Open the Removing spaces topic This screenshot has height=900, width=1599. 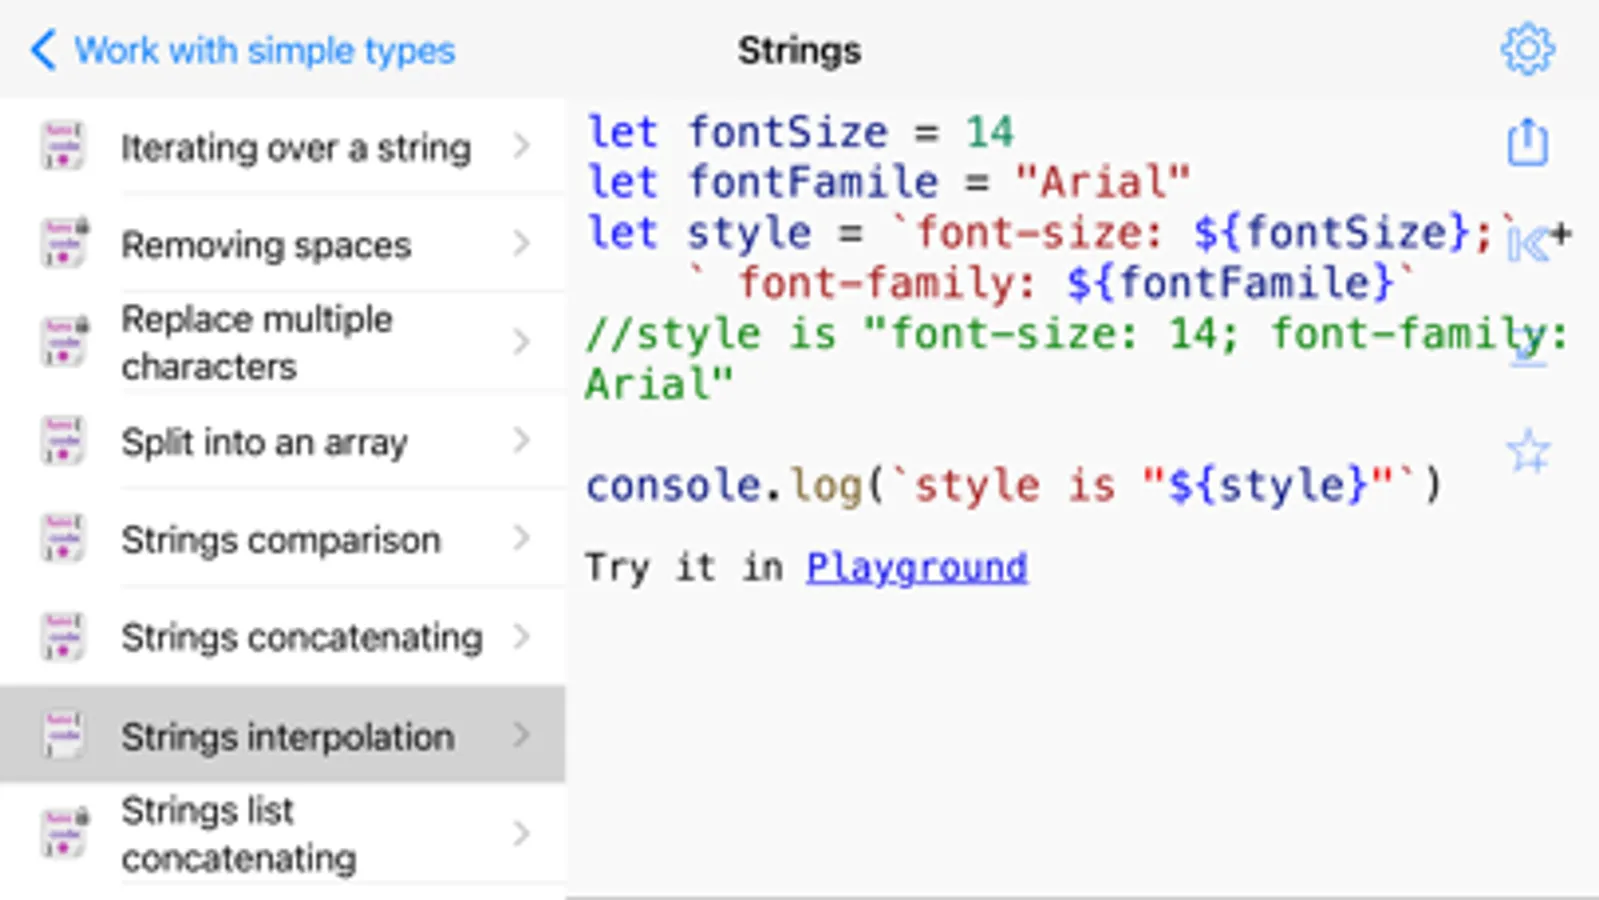(x=266, y=245)
